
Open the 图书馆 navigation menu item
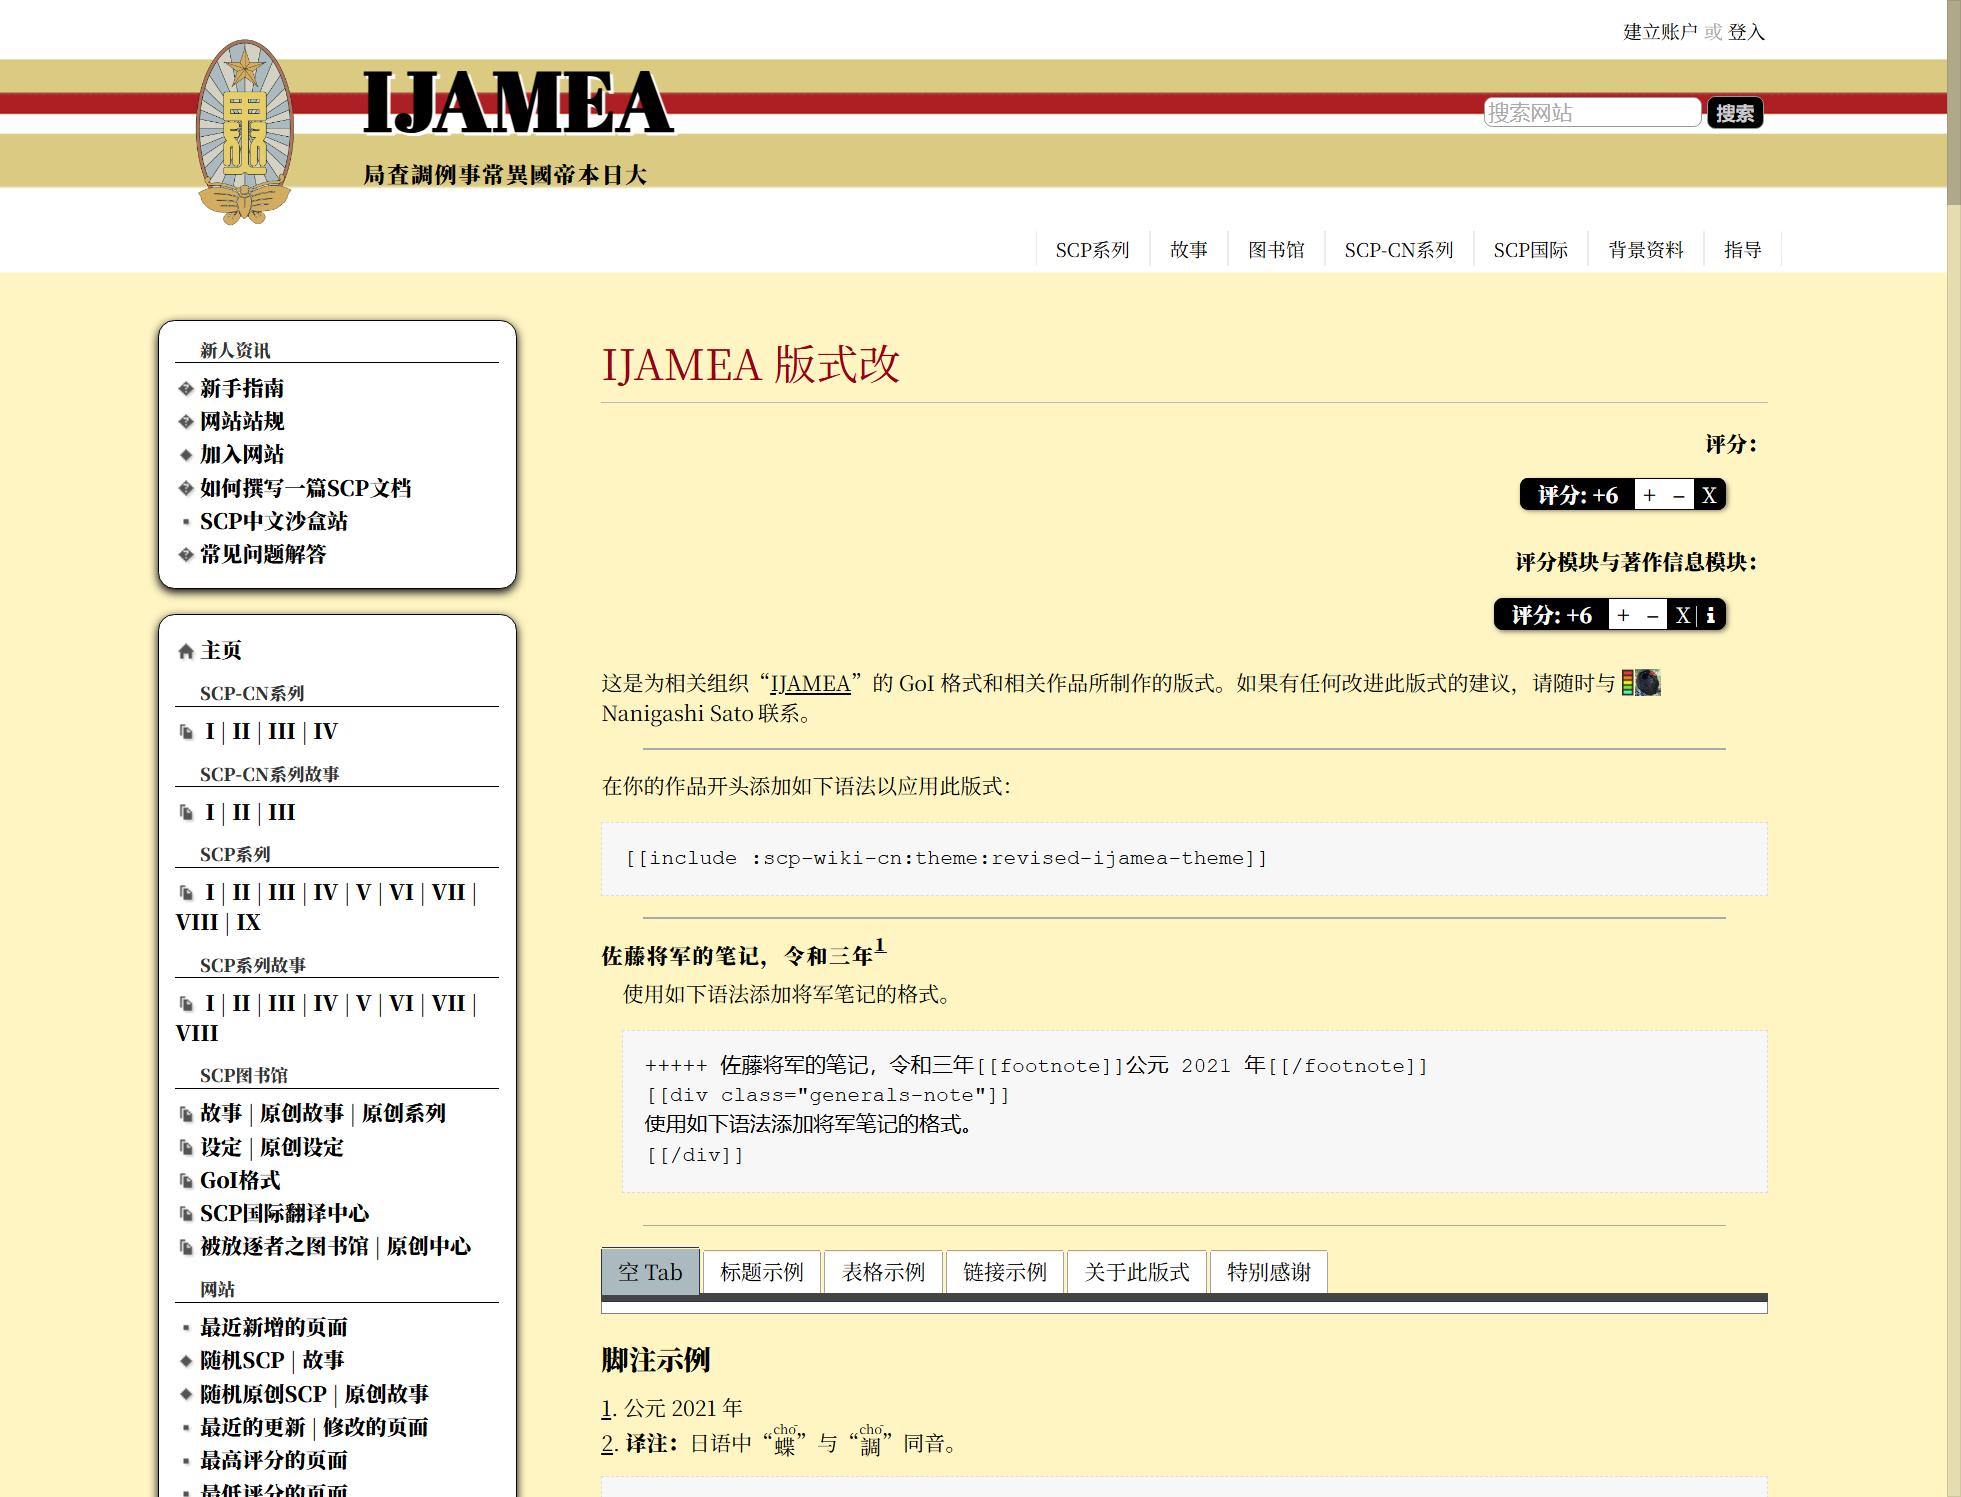coord(1278,249)
